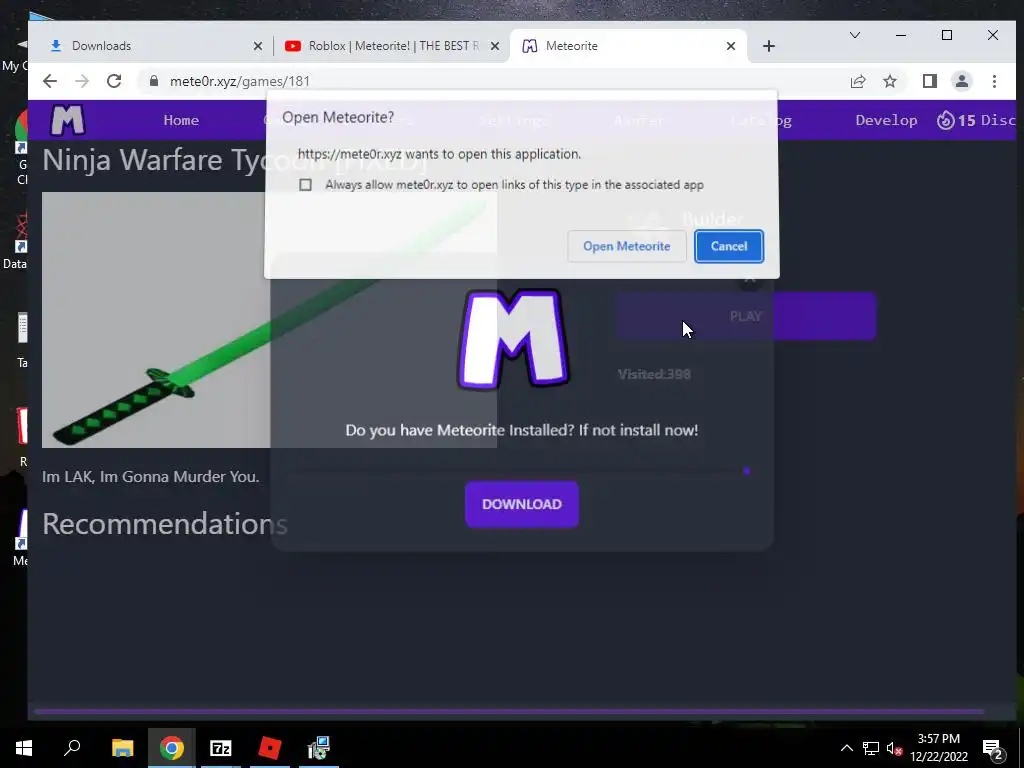Close the YouTube Roblox tab
Screen dimensions: 1024x768
494,46
